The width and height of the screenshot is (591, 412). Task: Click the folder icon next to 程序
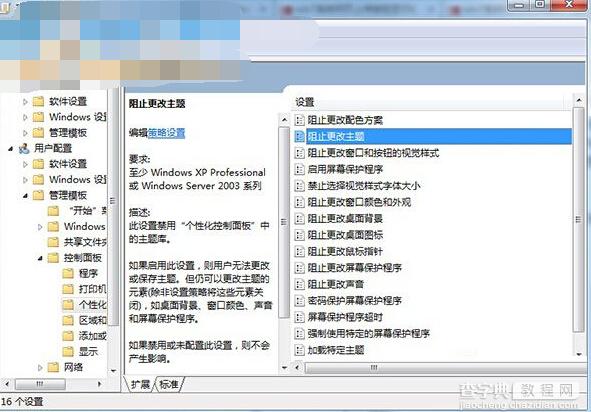tap(68, 273)
